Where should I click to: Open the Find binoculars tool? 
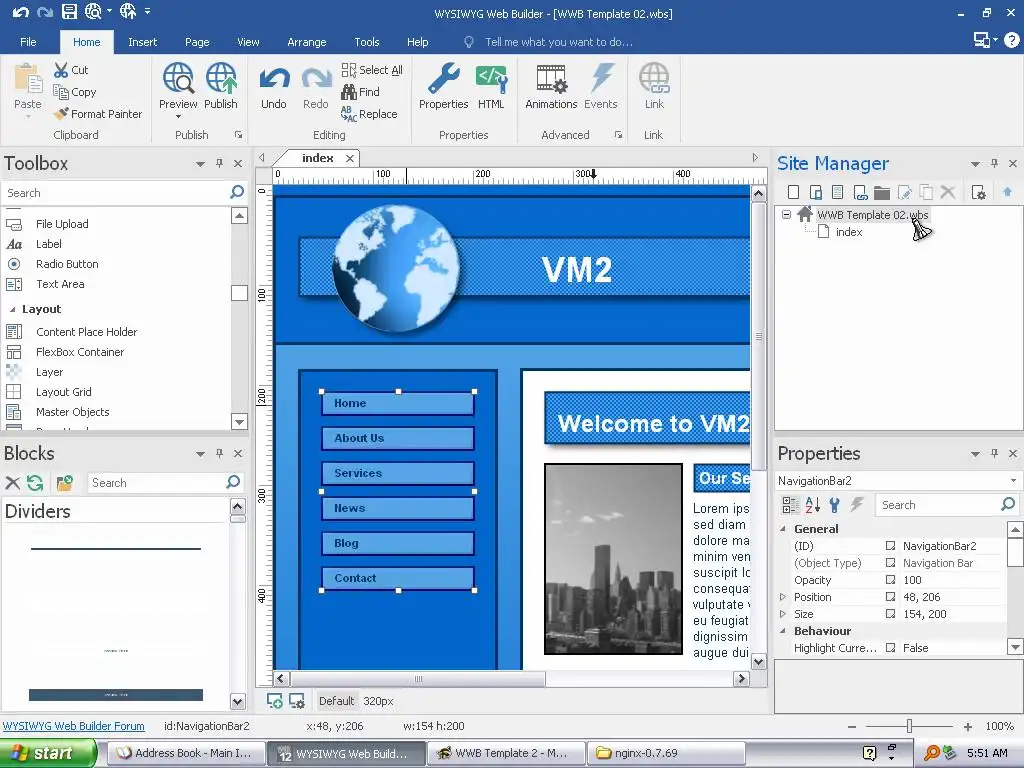coord(360,92)
